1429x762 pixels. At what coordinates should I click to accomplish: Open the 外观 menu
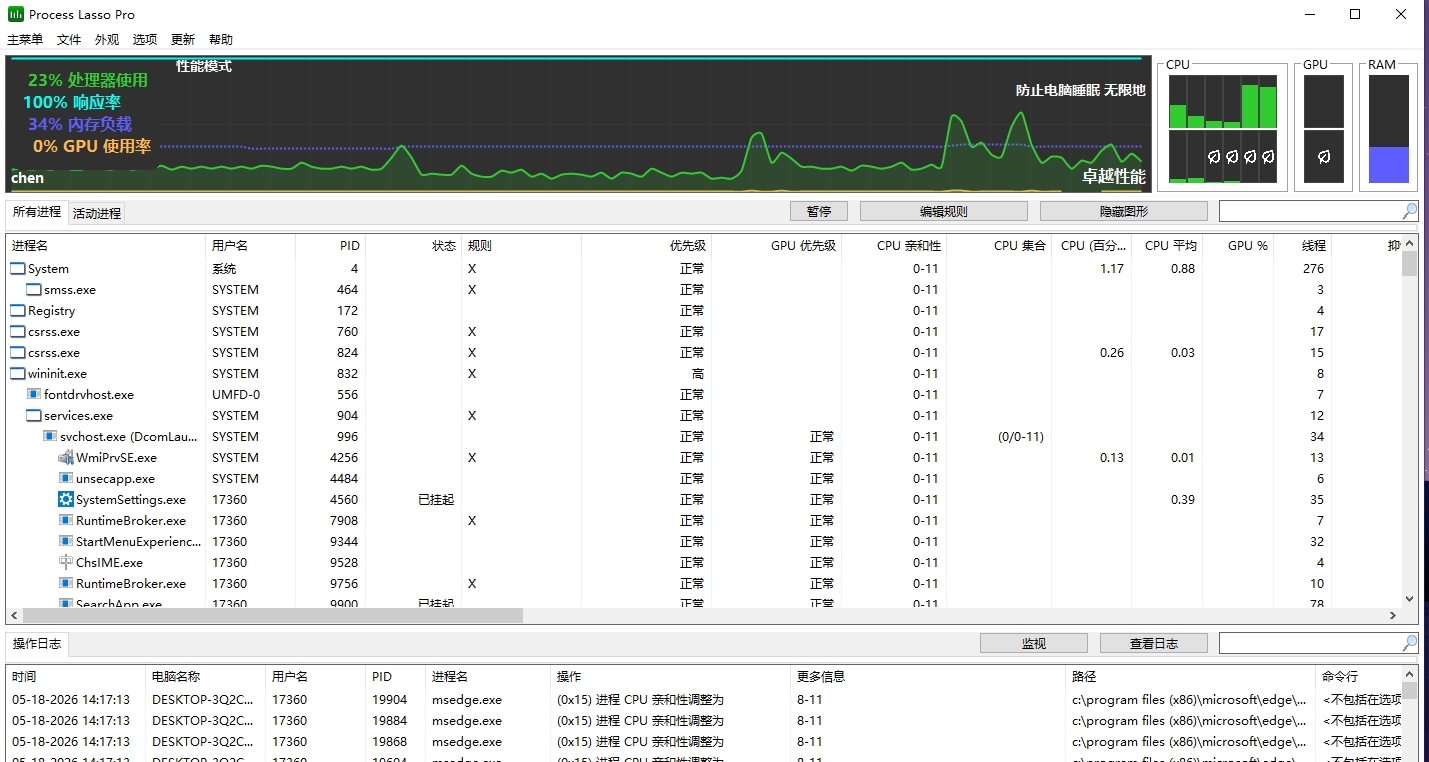click(x=107, y=40)
